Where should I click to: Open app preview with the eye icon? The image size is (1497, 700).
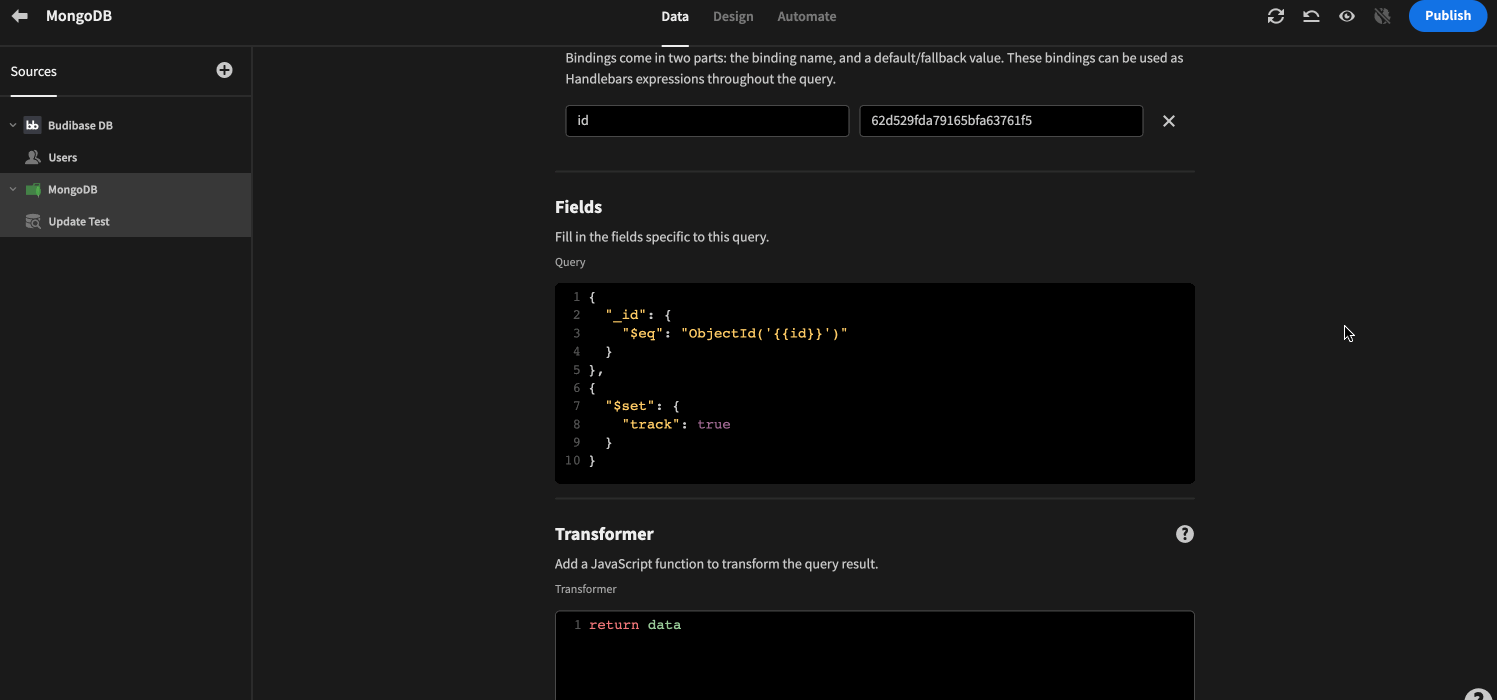click(1346, 16)
